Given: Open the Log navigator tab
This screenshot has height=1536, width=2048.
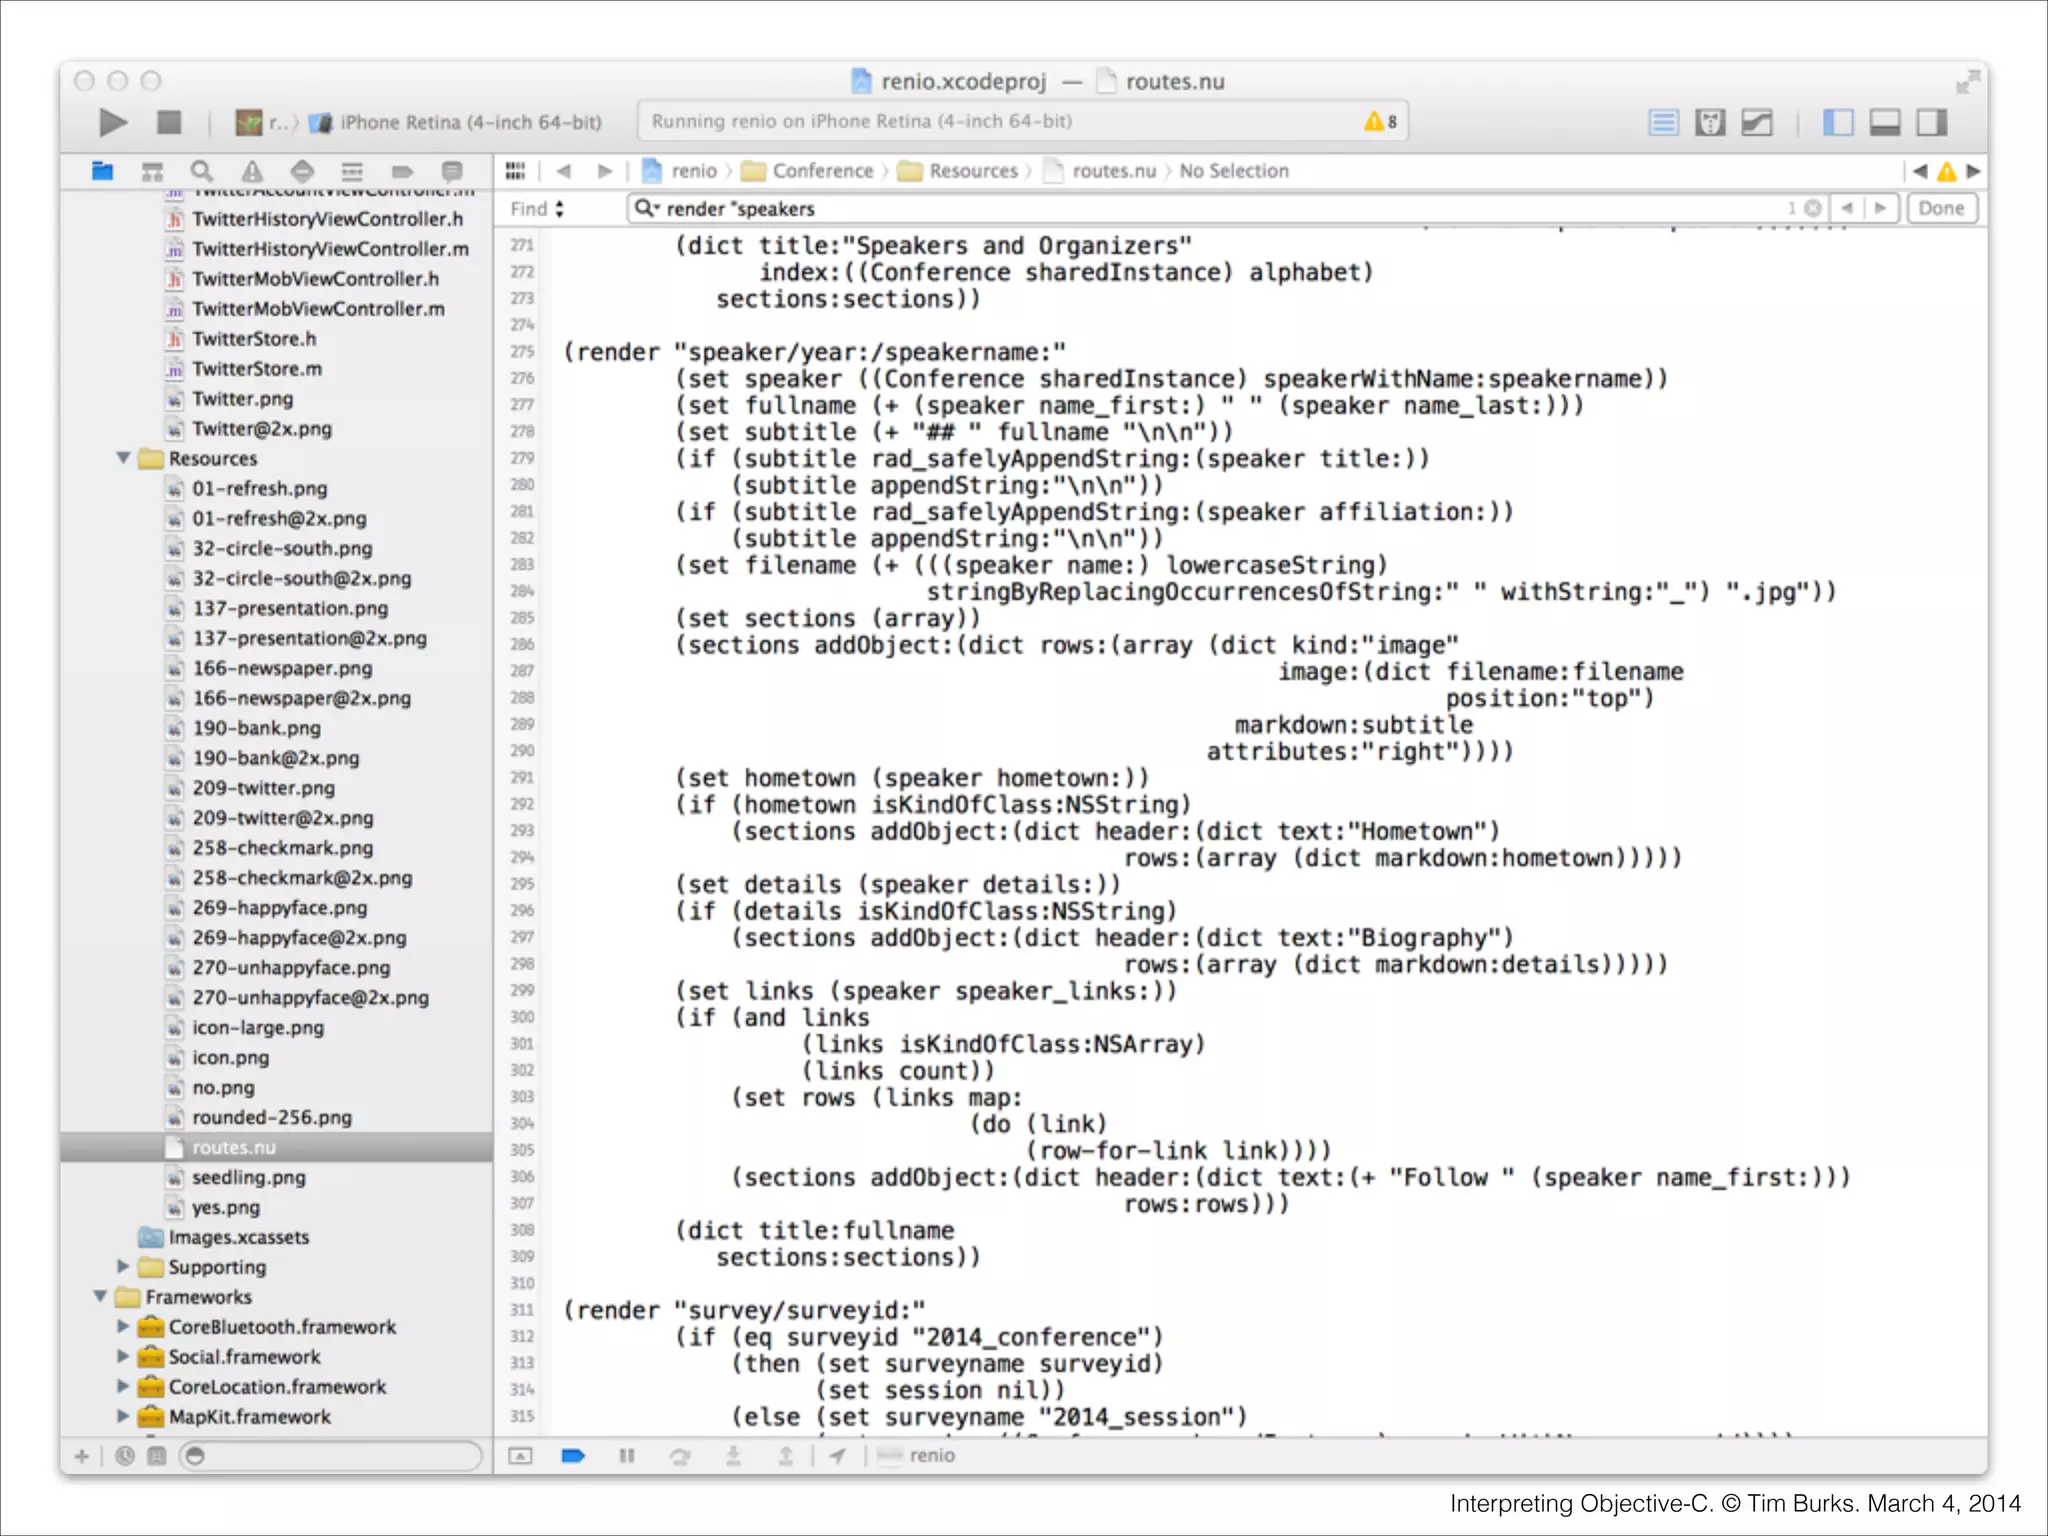Looking at the screenshot, I should [x=452, y=171].
